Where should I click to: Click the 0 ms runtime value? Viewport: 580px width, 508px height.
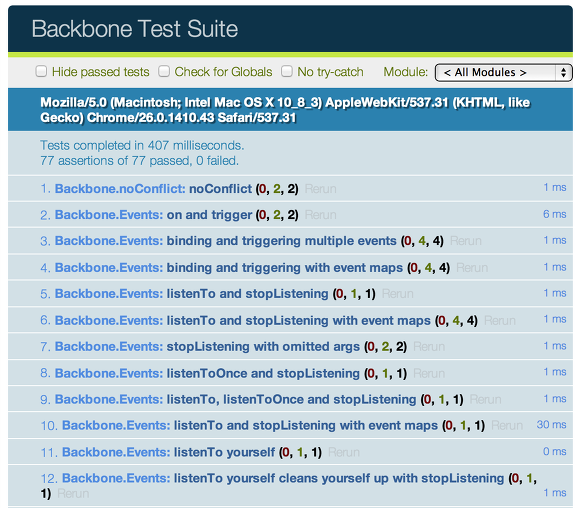click(554, 451)
